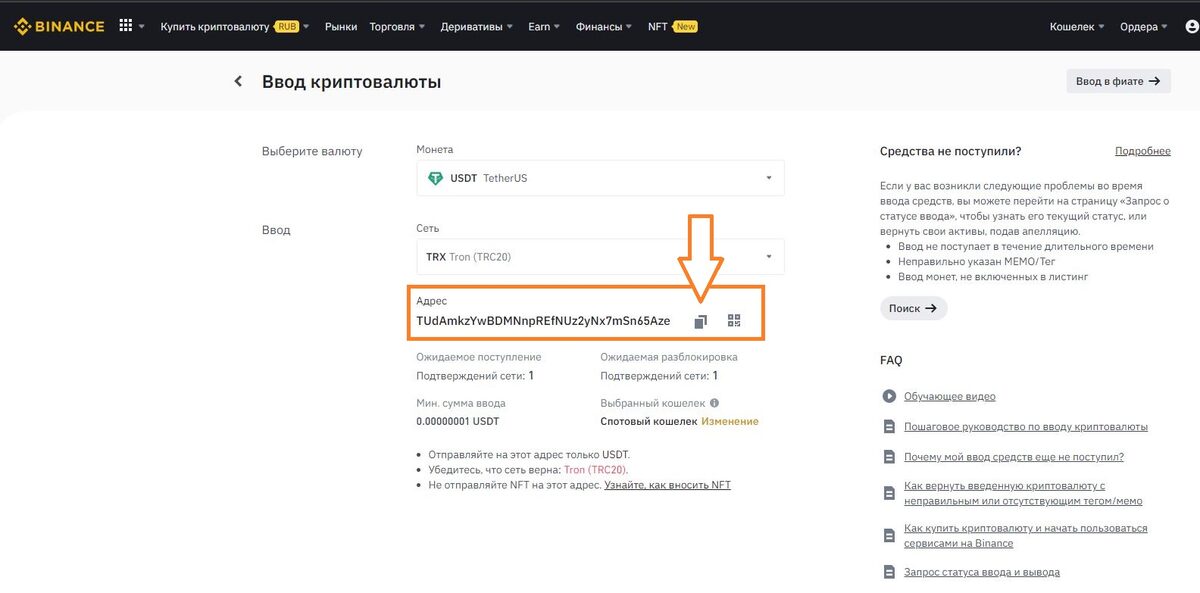1200x593 pixels.
Task: Click document icon beside Как вернуть введенную криптовалюту
Action: coord(889,493)
